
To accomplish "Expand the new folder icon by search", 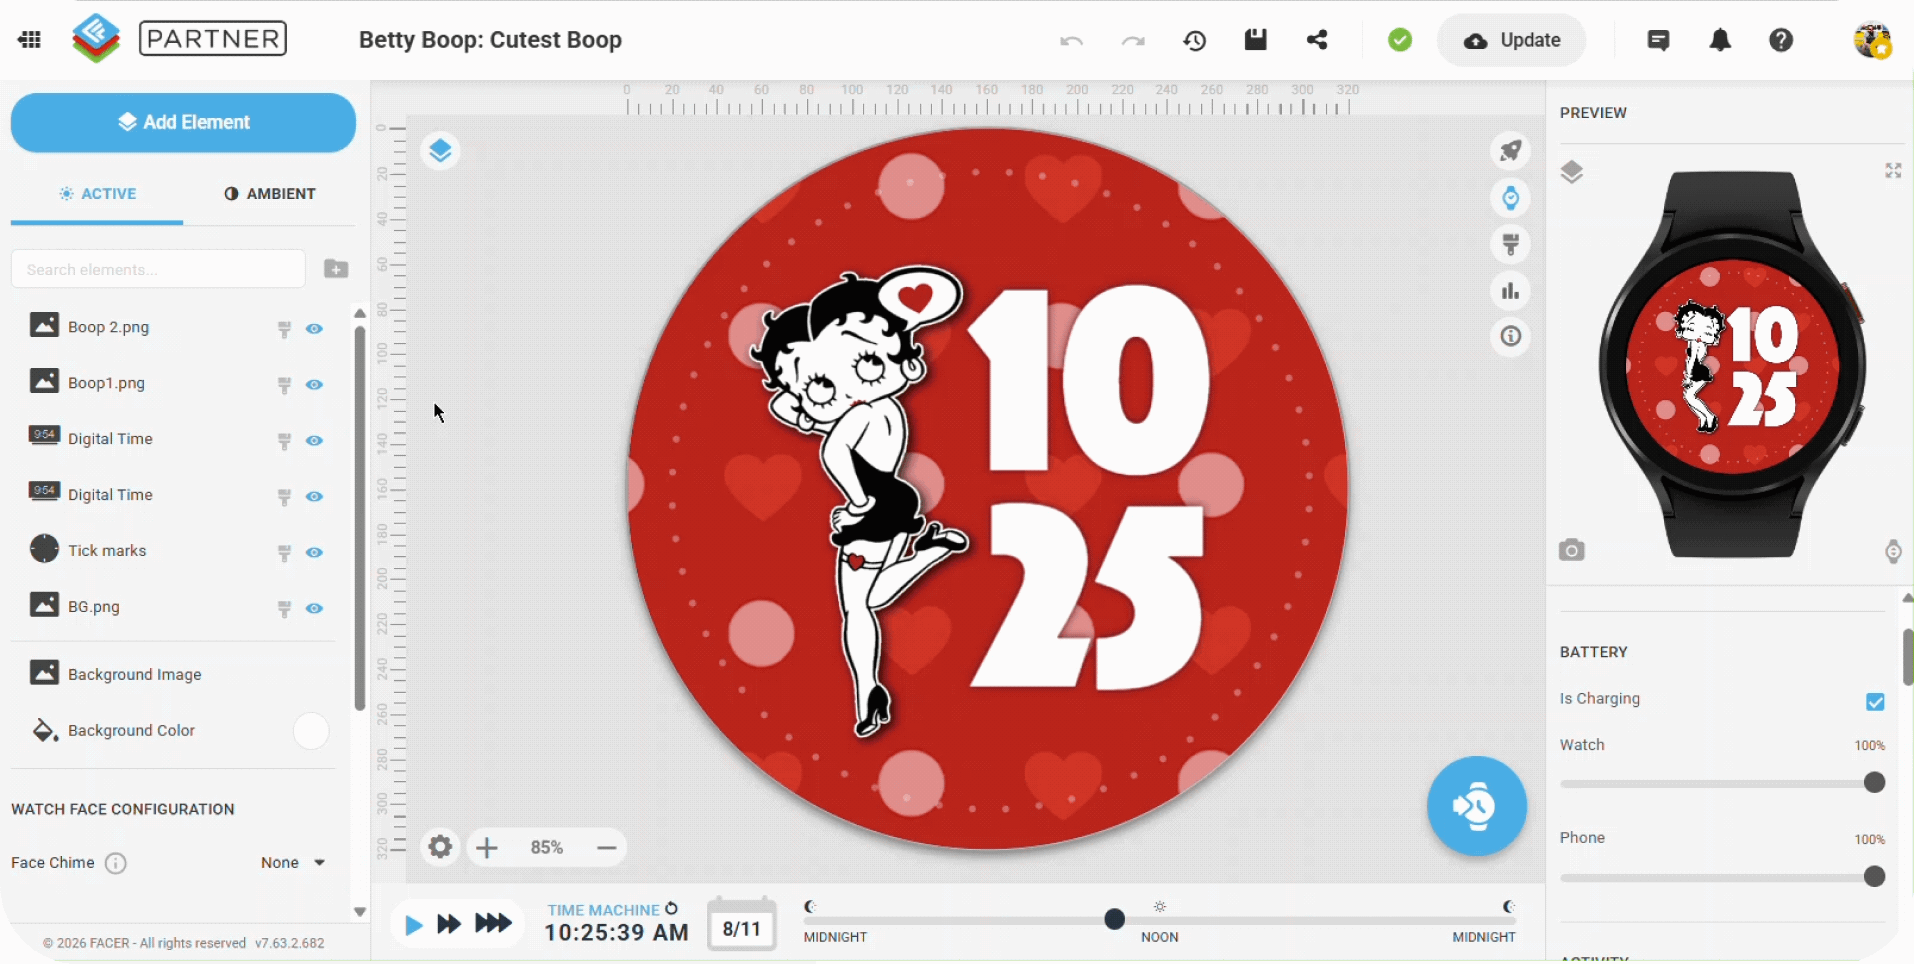I will pos(336,268).
